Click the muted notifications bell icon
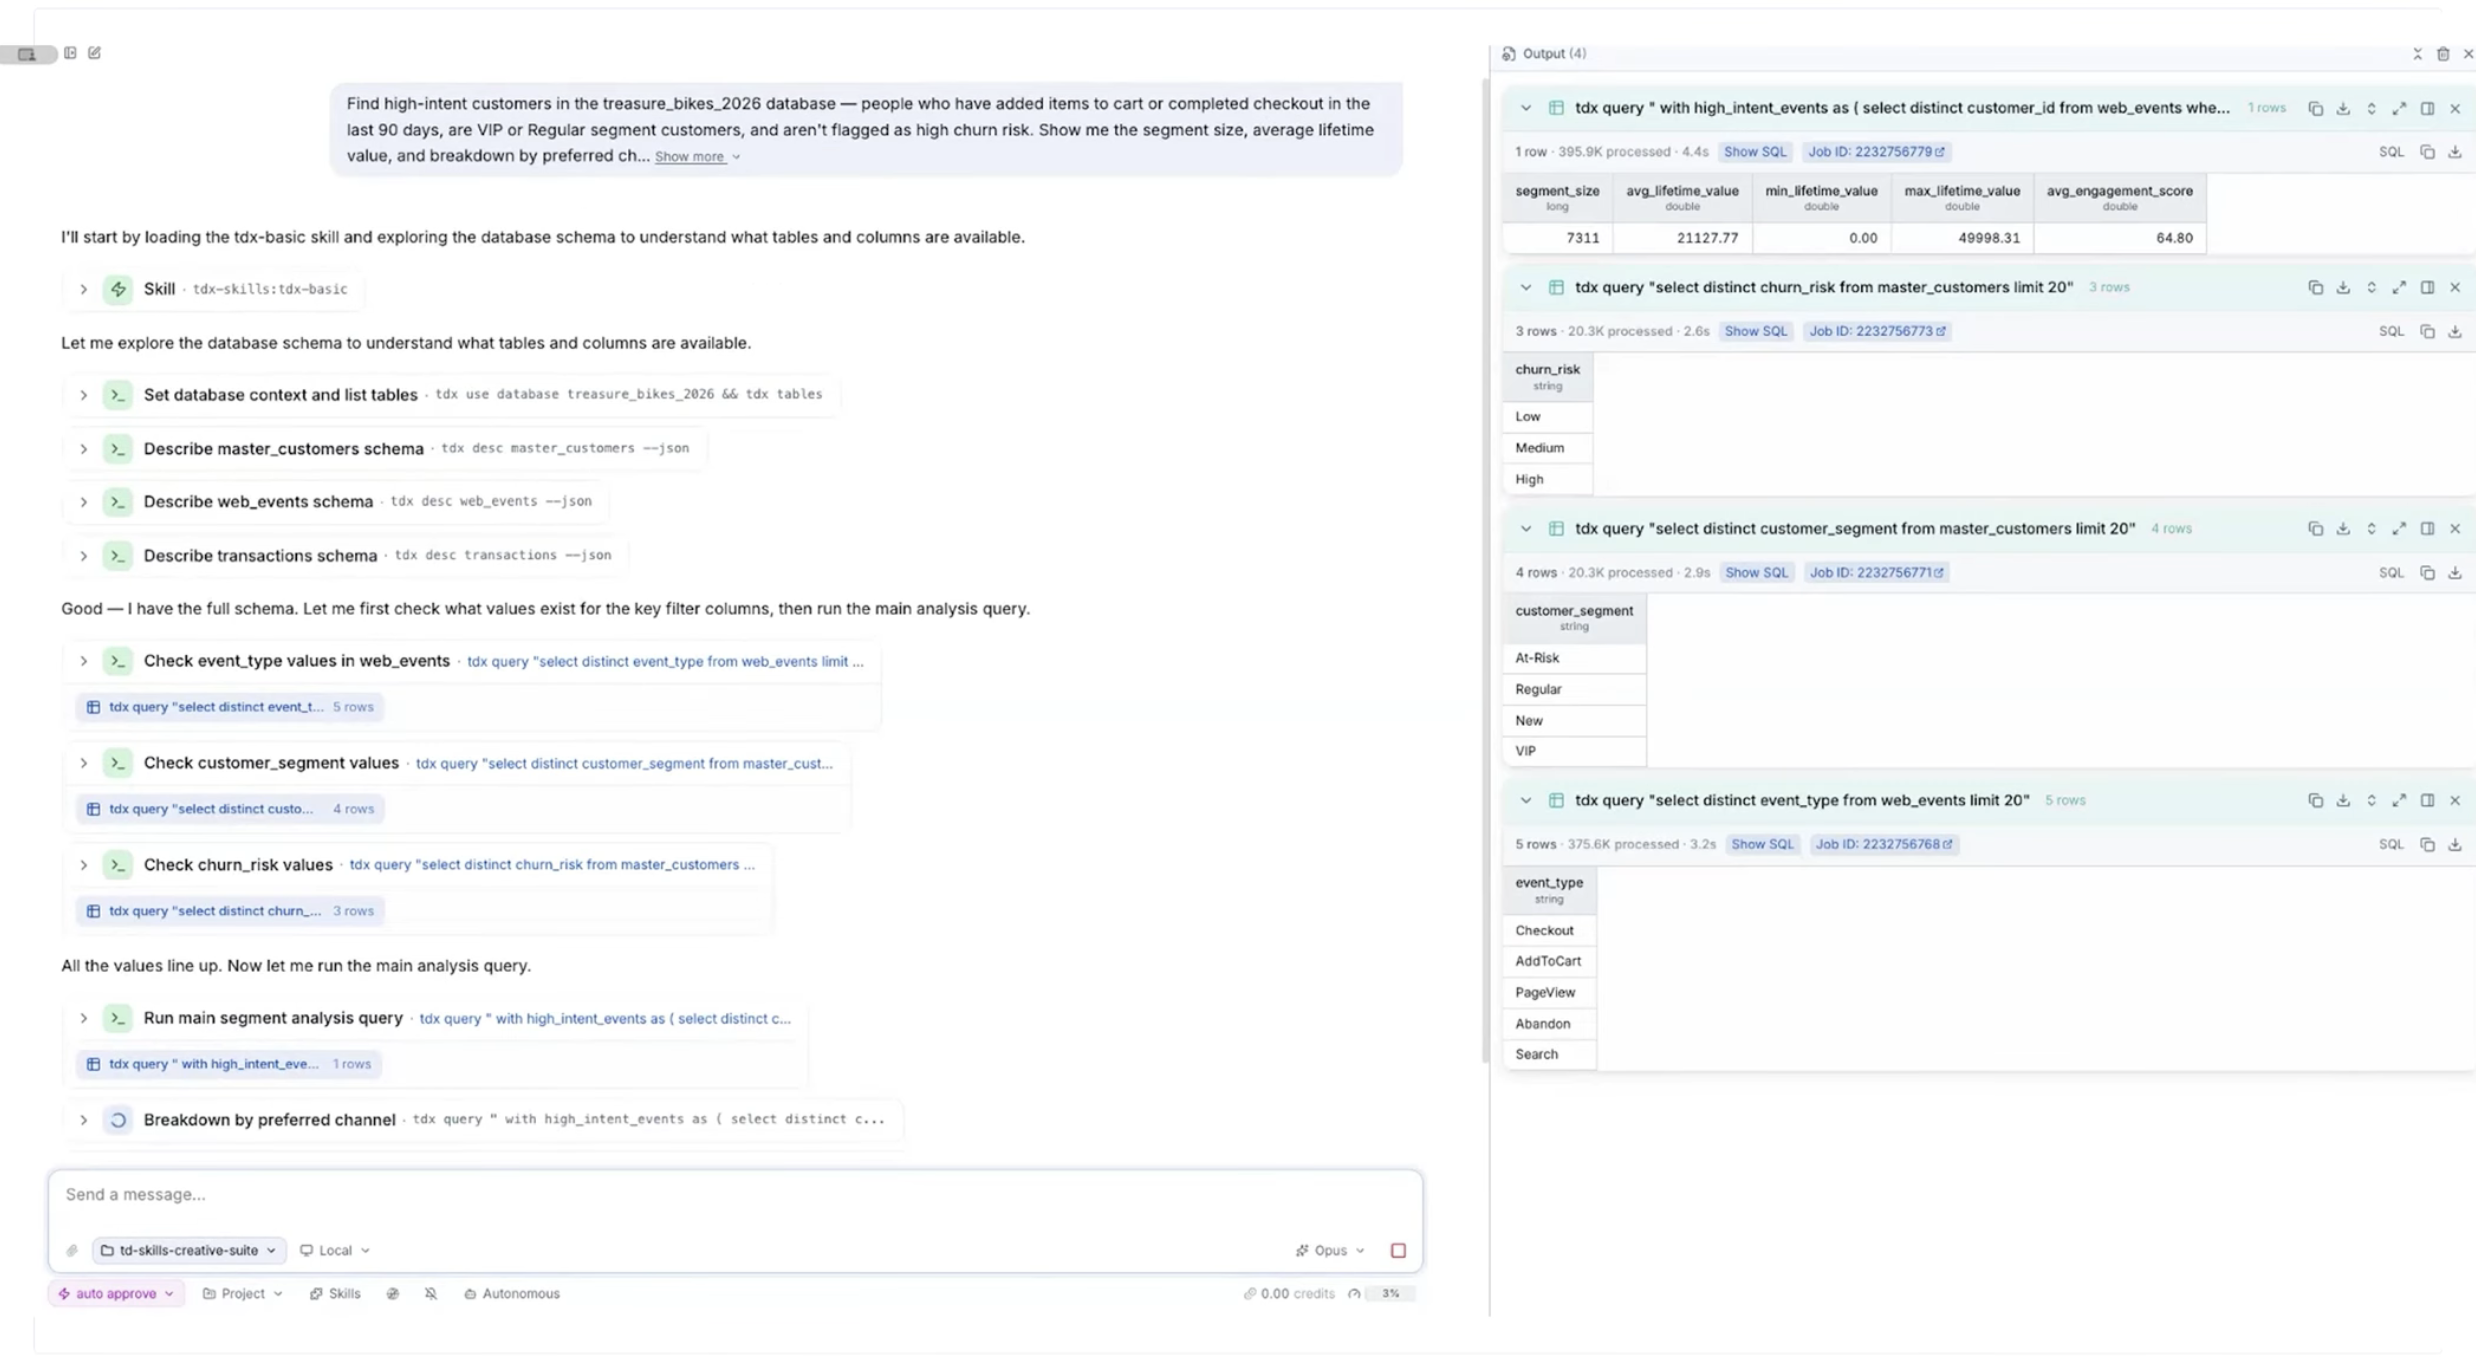 [431, 1293]
